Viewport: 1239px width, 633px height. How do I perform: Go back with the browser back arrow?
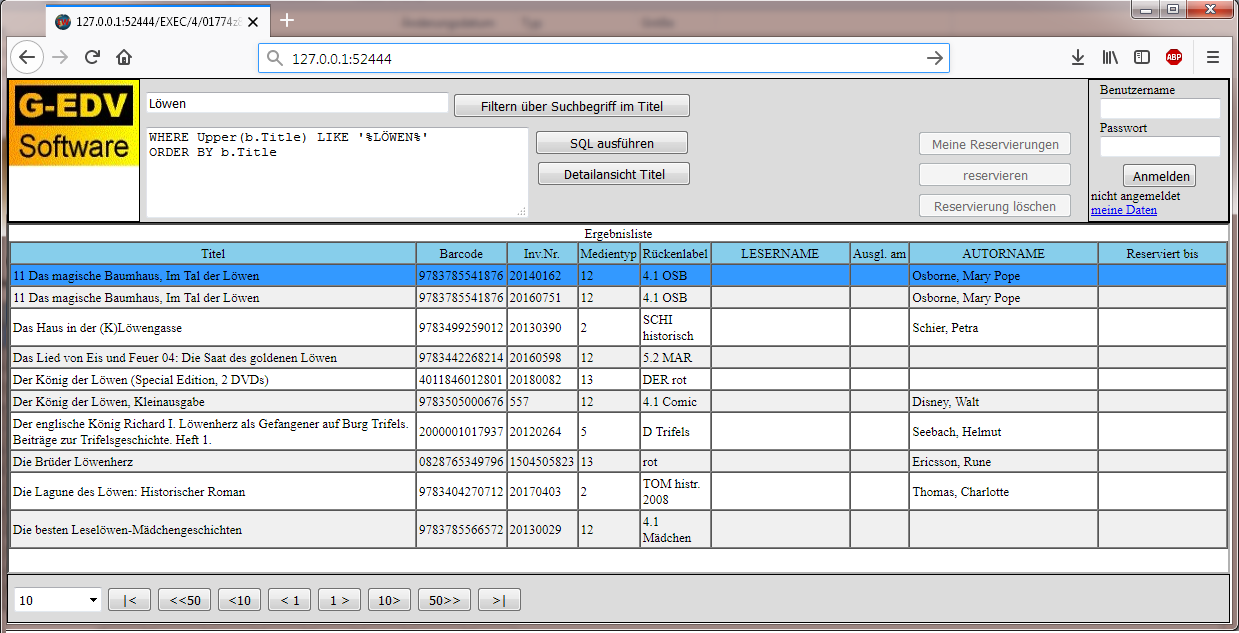point(27,58)
